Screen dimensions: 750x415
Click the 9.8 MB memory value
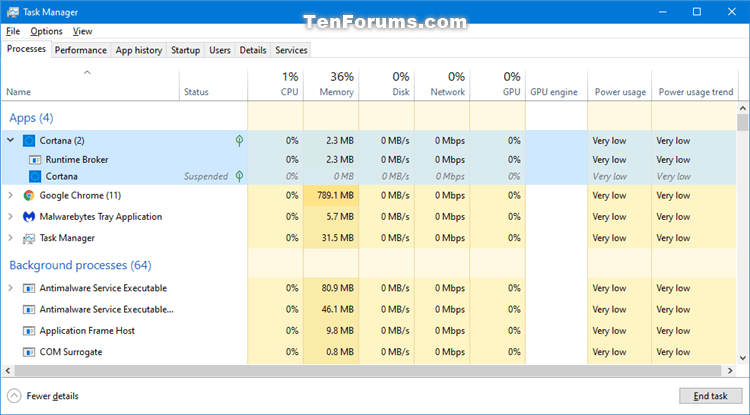340,331
